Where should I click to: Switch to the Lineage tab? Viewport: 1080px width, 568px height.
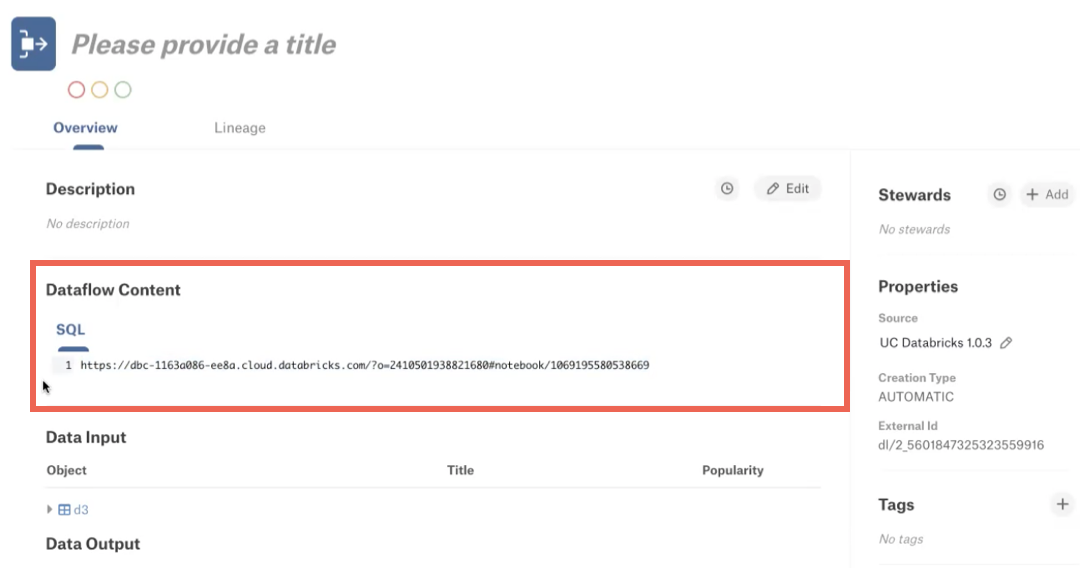pos(240,127)
